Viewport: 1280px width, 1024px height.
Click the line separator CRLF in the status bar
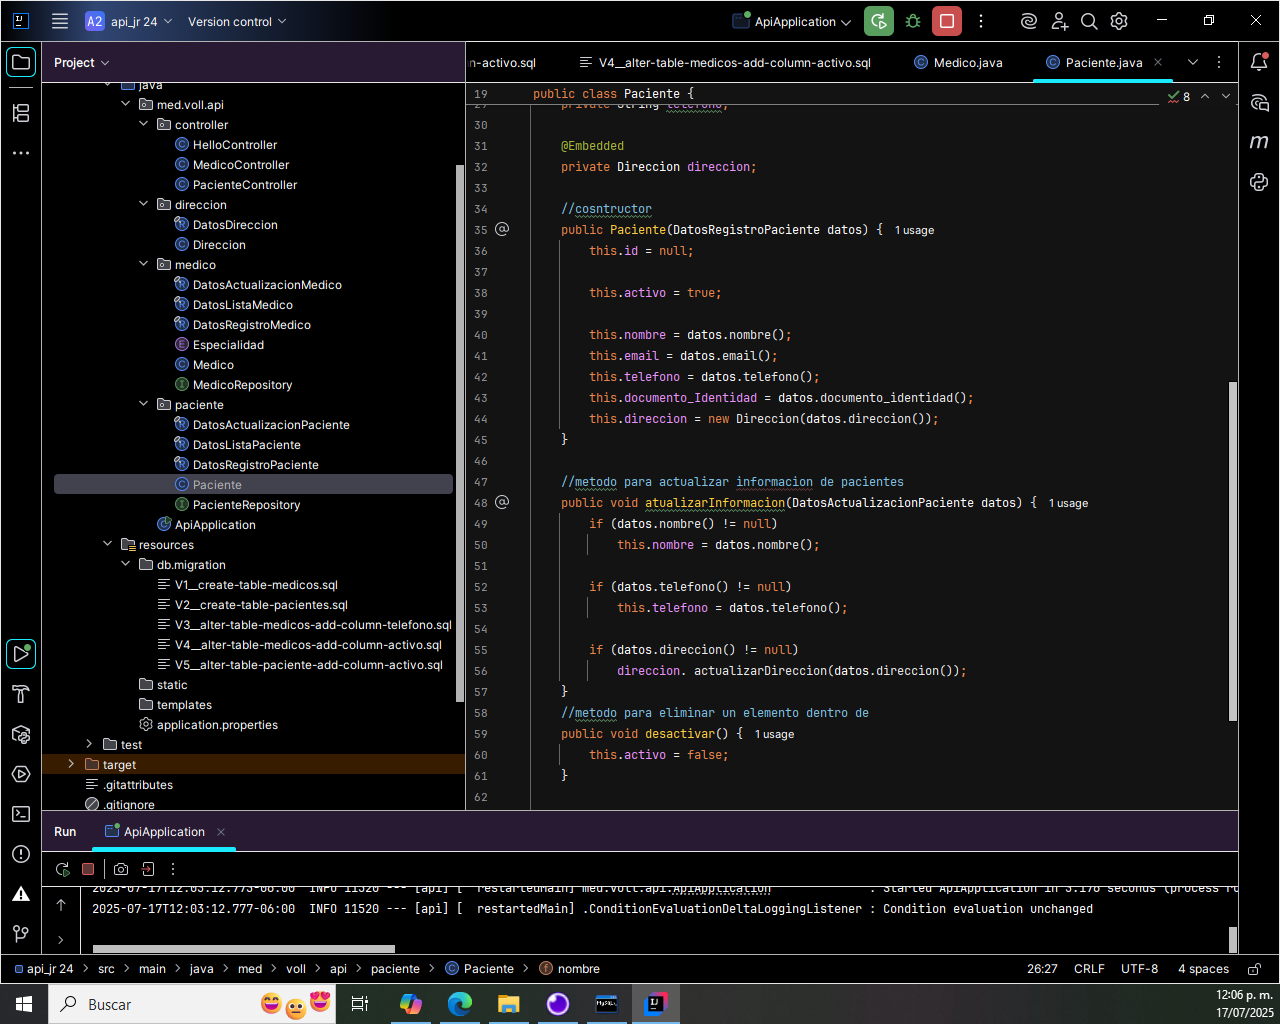[x=1089, y=968]
